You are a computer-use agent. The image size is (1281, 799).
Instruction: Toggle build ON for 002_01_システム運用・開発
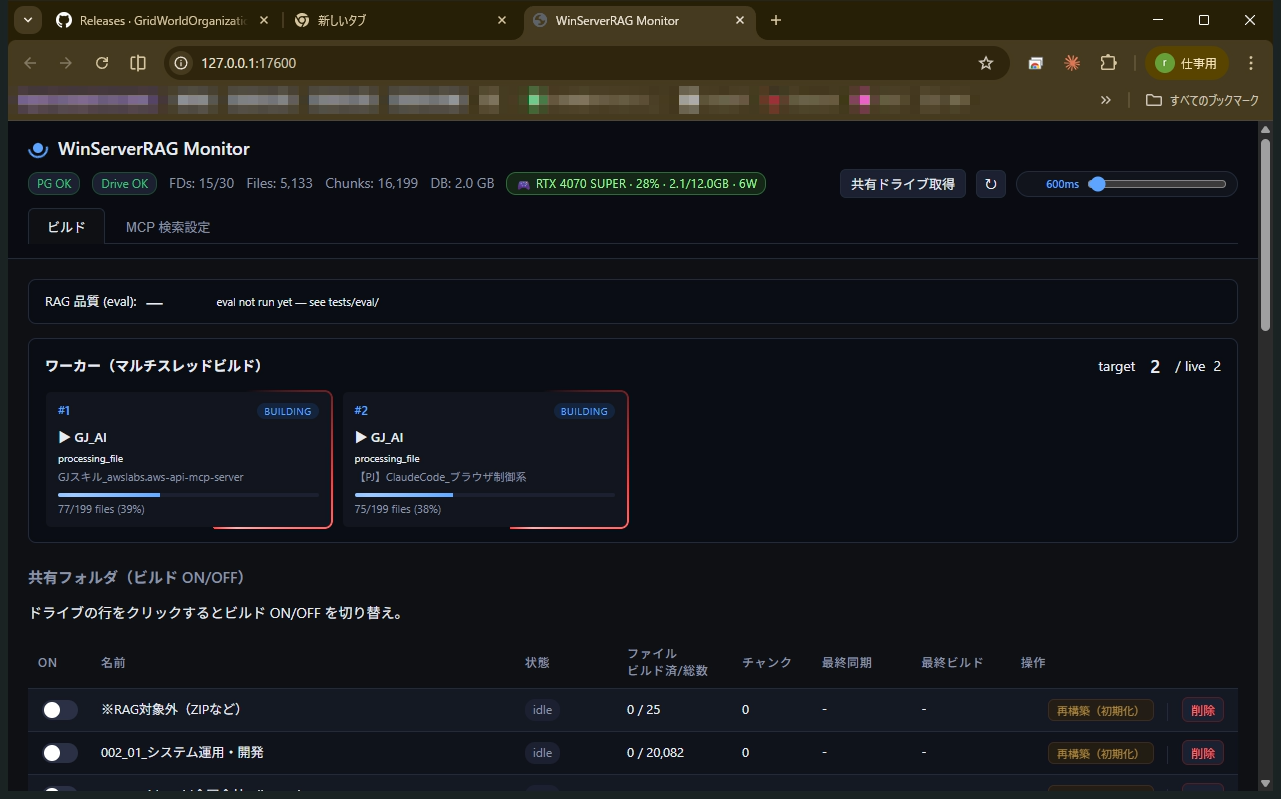coord(60,752)
